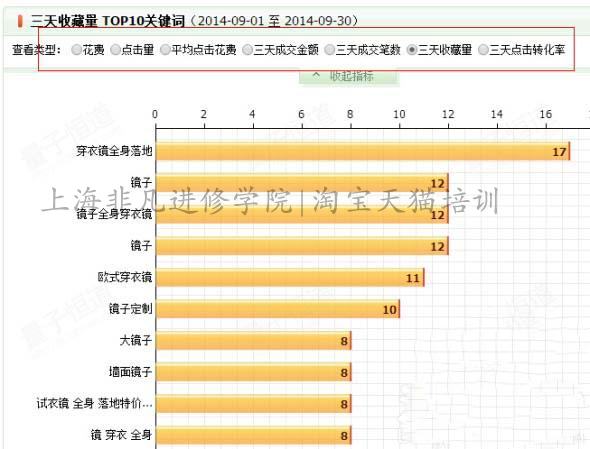
Task: Select the 镜子全身穿衣镜 keyword label
Action: (114, 214)
